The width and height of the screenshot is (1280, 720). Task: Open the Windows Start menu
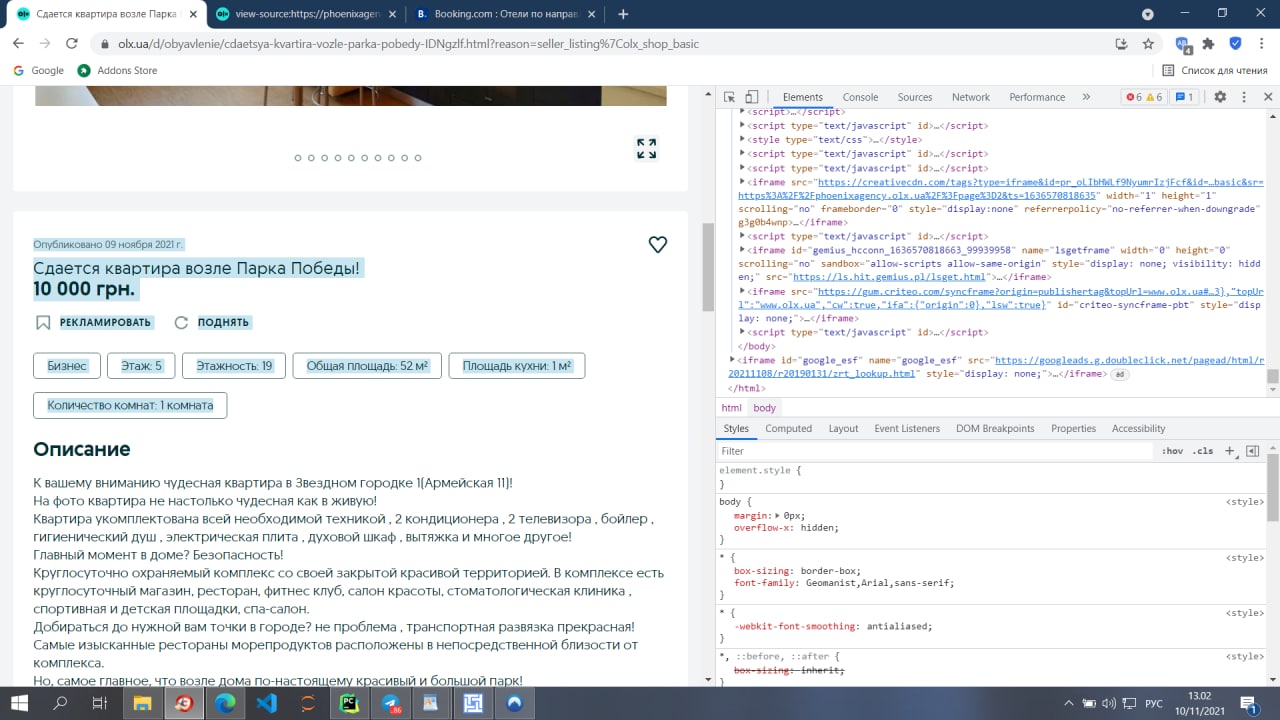click(x=19, y=703)
